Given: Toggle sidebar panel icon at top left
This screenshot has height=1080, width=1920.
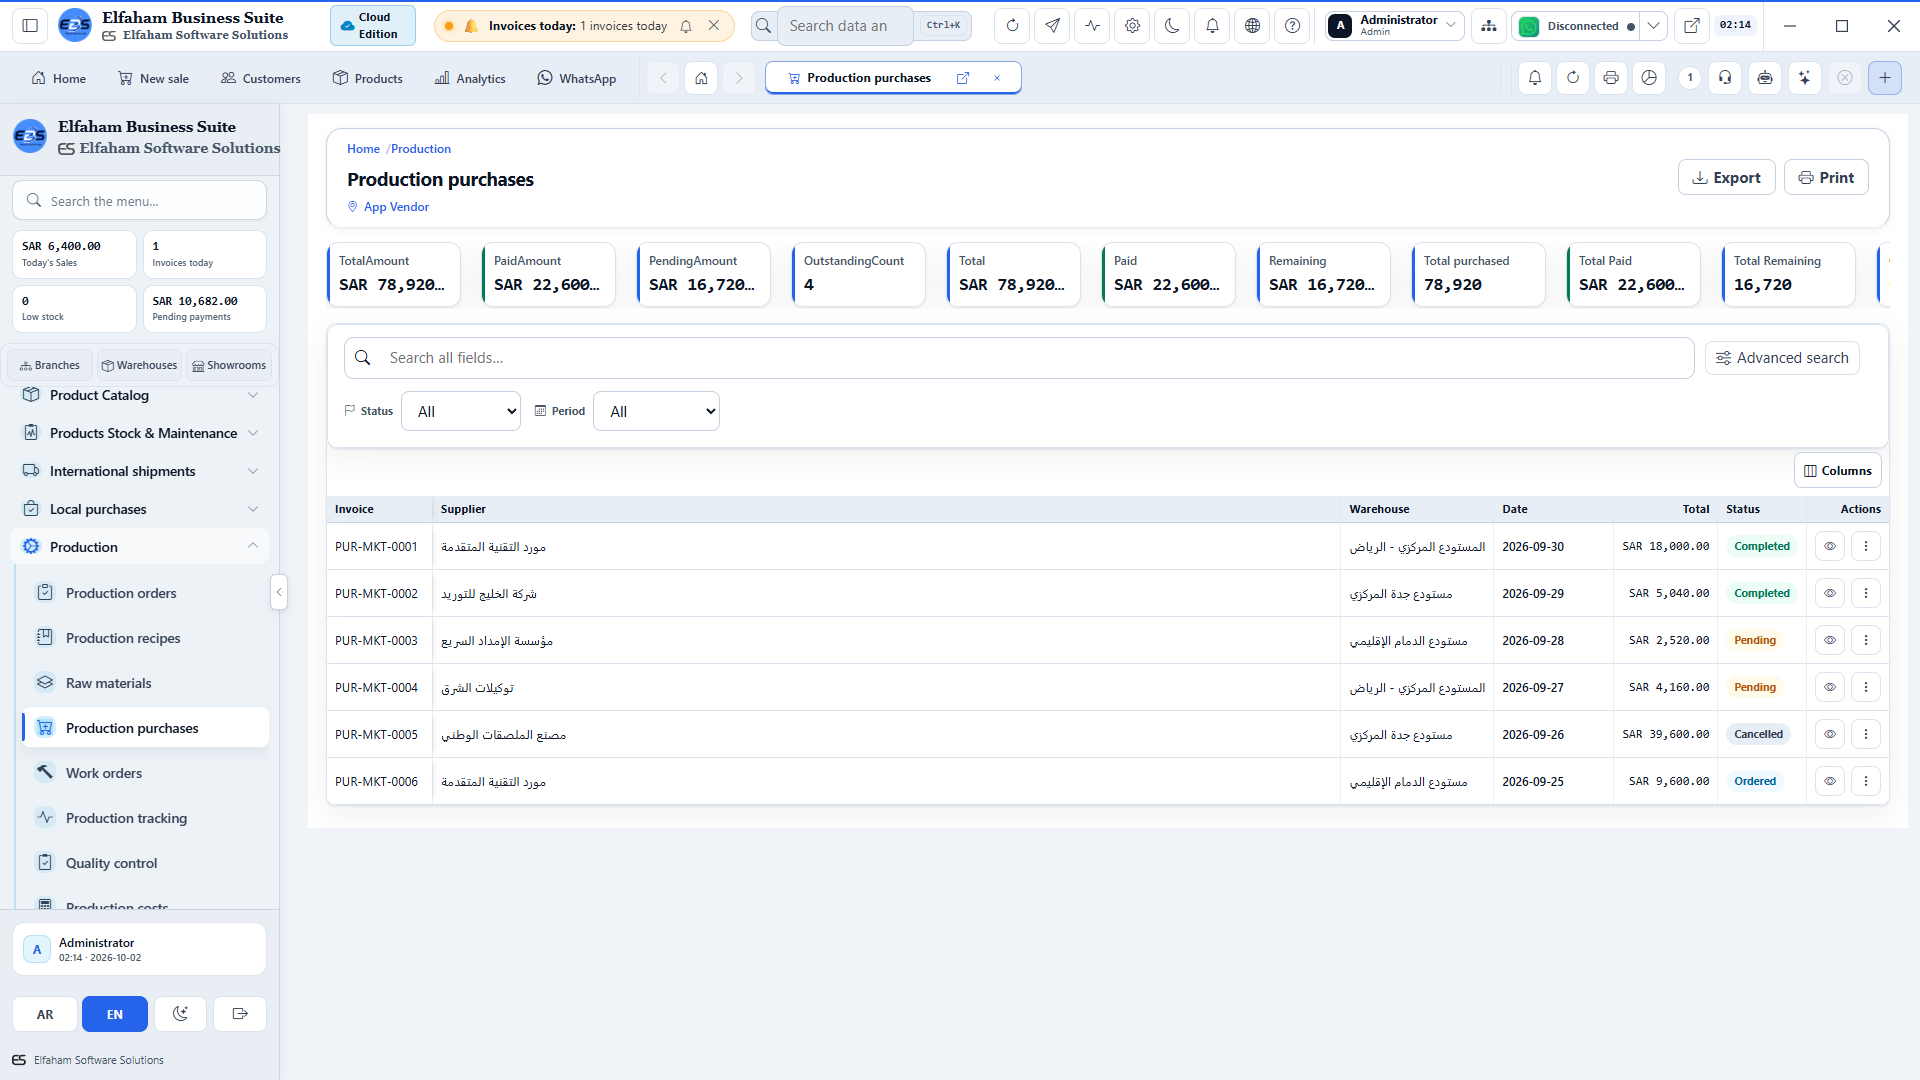Looking at the screenshot, I should pos(30,26).
